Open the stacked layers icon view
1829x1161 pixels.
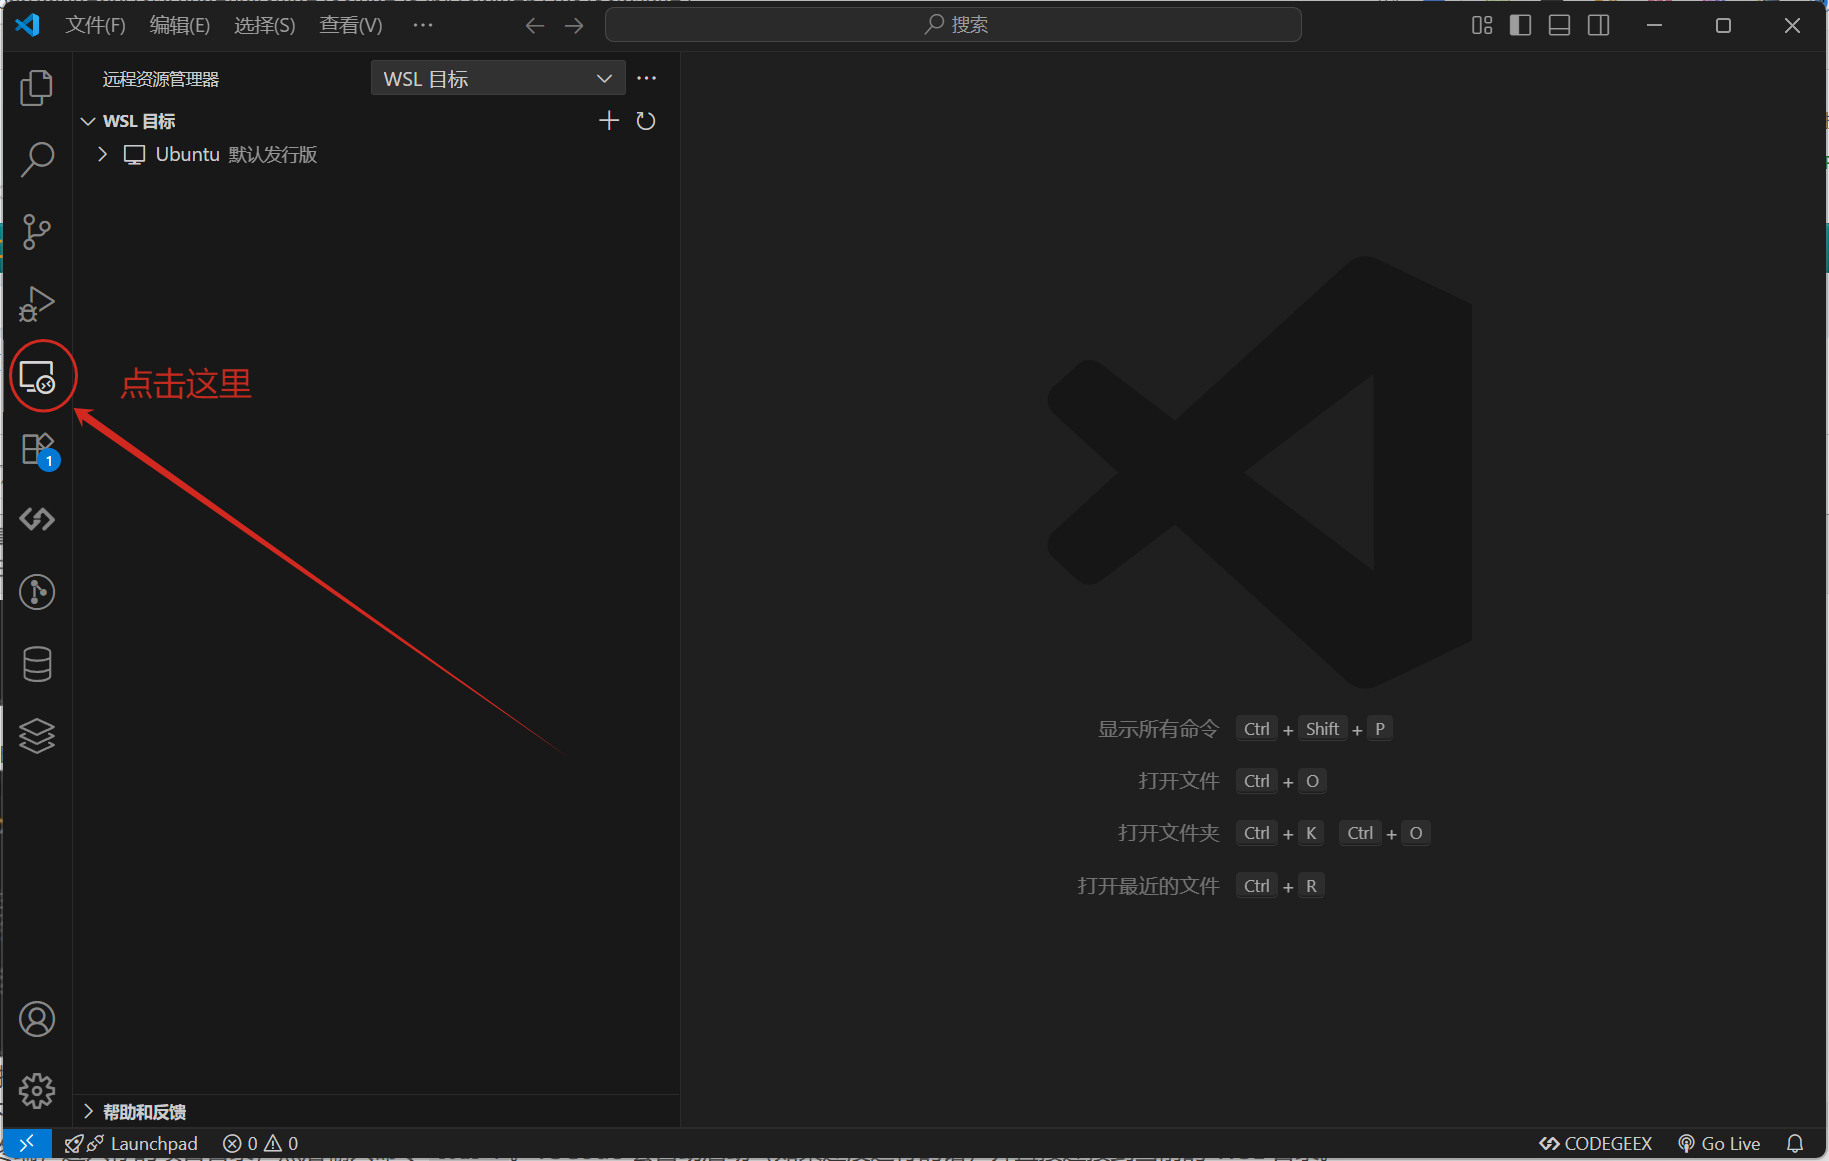pos(37,736)
